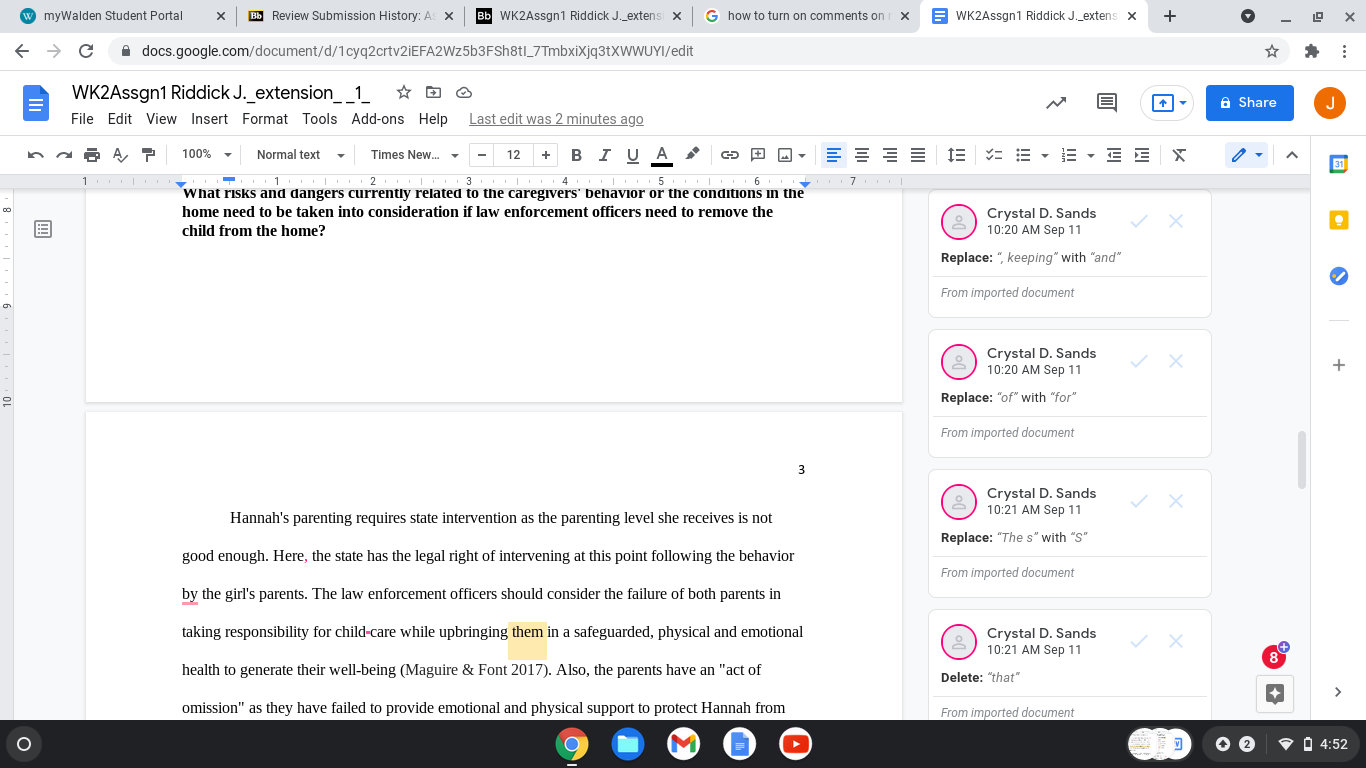Decrease font size with minus button
This screenshot has width=1366, height=768.
(x=483, y=155)
